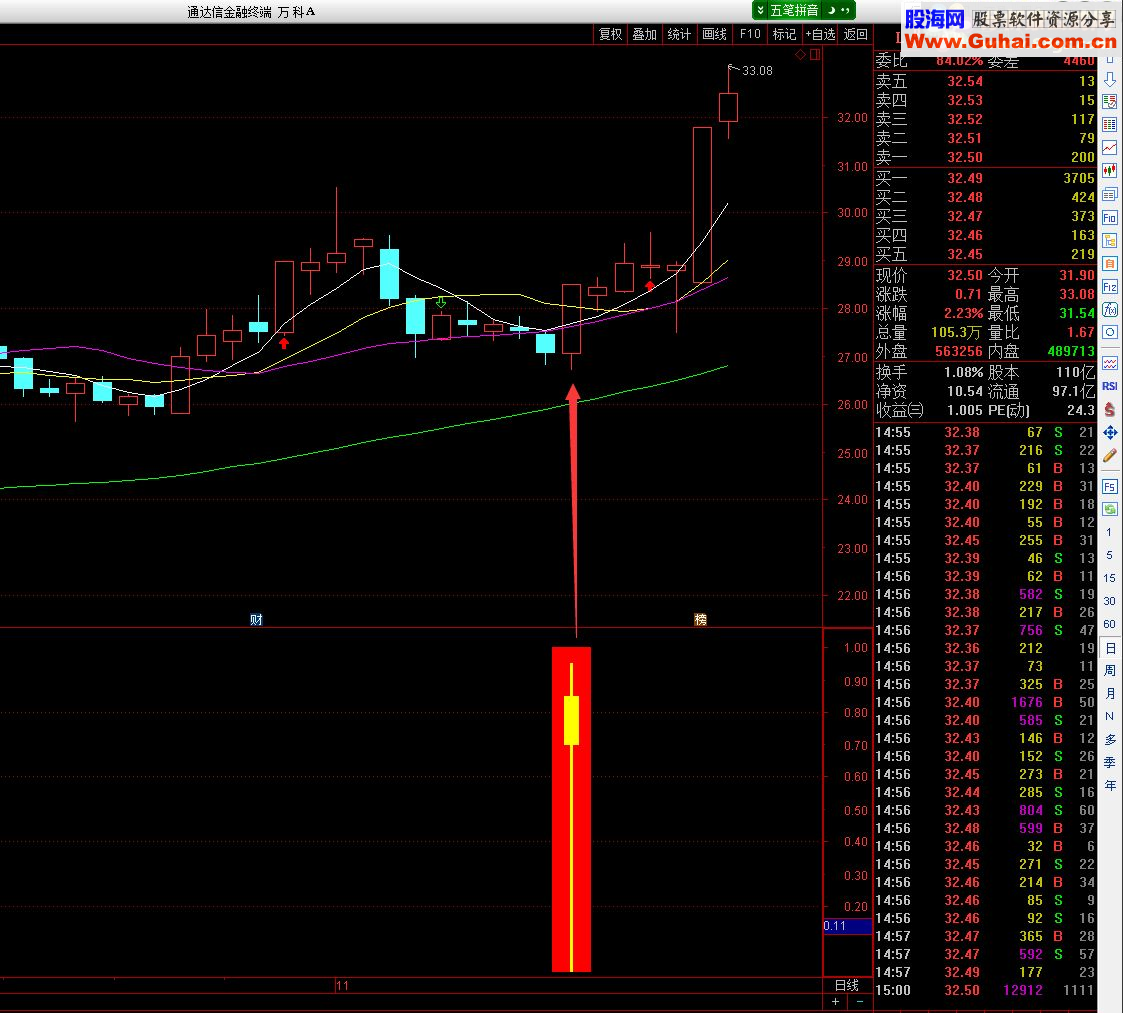The width and height of the screenshot is (1123, 1013).
Task: Click the moon icon on input method bar
Action: (x=831, y=10)
